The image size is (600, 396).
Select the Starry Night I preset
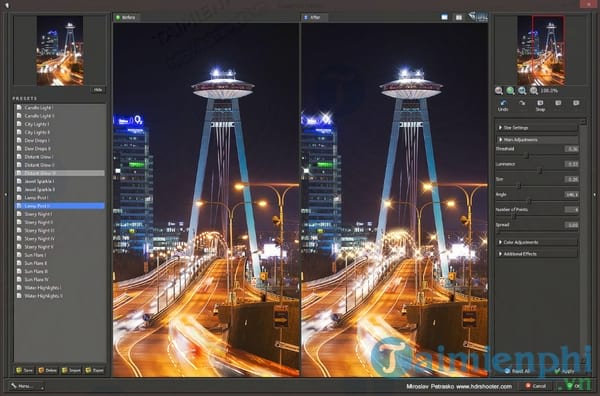click(x=60, y=214)
